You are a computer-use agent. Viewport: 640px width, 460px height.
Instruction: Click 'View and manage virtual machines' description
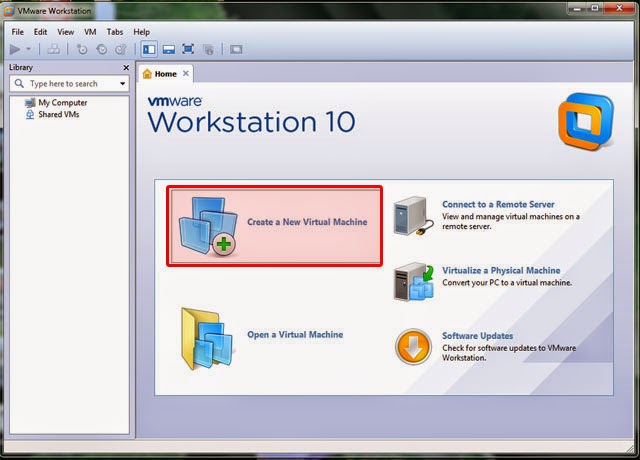point(511,221)
